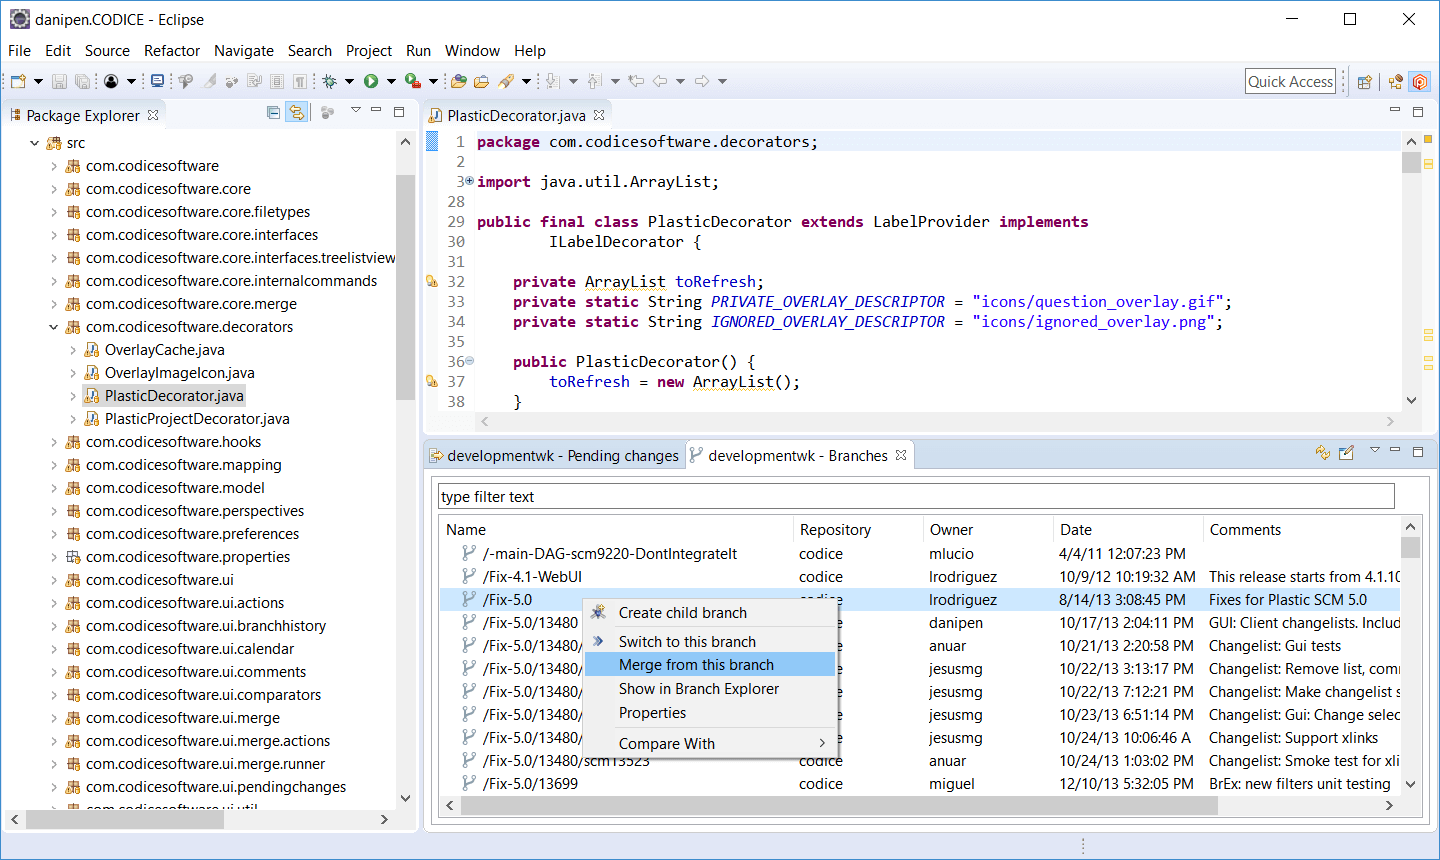Open the Navigate menu
Viewport: 1440px width, 860px height.
[x=244, y=50]
